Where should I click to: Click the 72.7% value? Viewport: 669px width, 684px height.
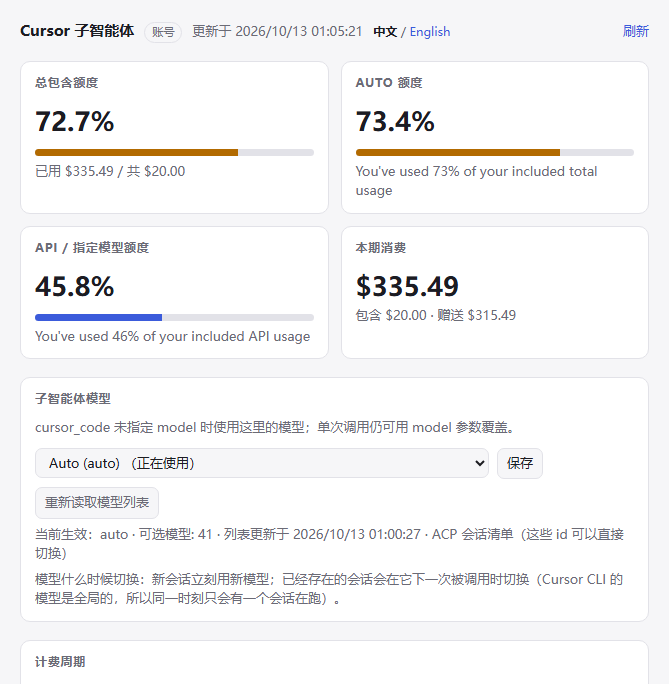(x=75, y=121)
